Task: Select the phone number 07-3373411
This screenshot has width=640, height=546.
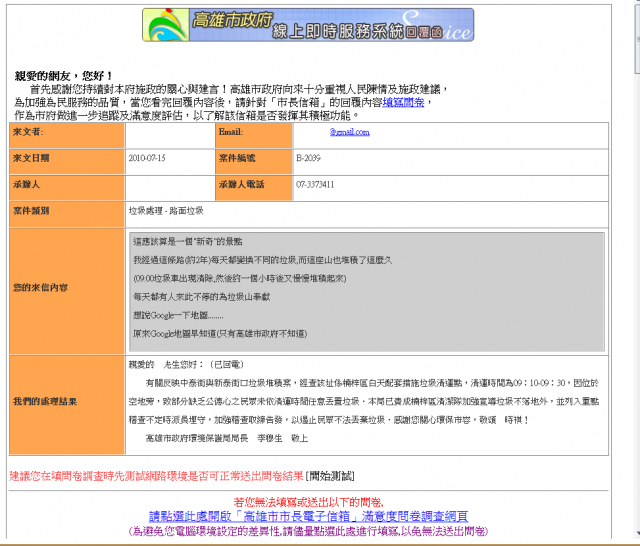Action: (315, 184)
